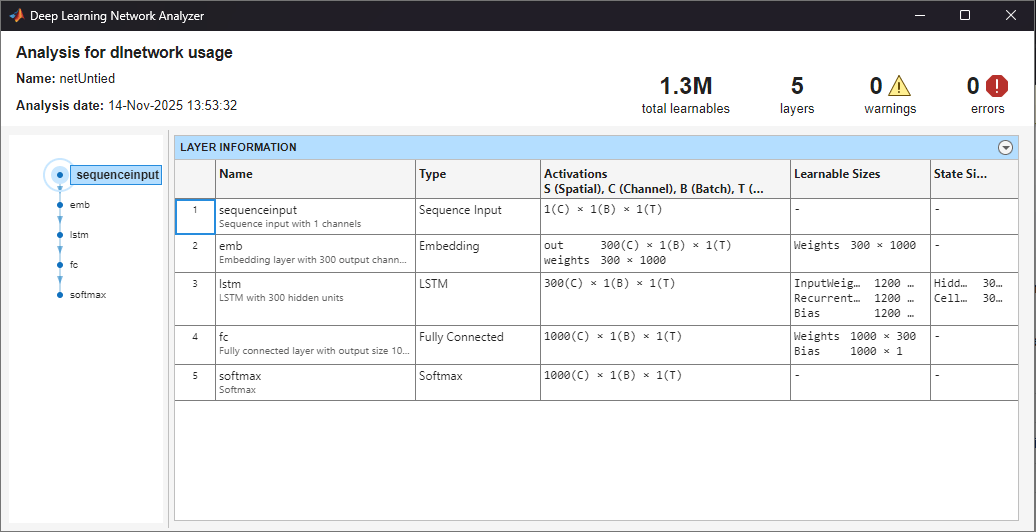Click the 1.3M total learnables value
Screen dimensions: 1036x532
coord(685,86)
